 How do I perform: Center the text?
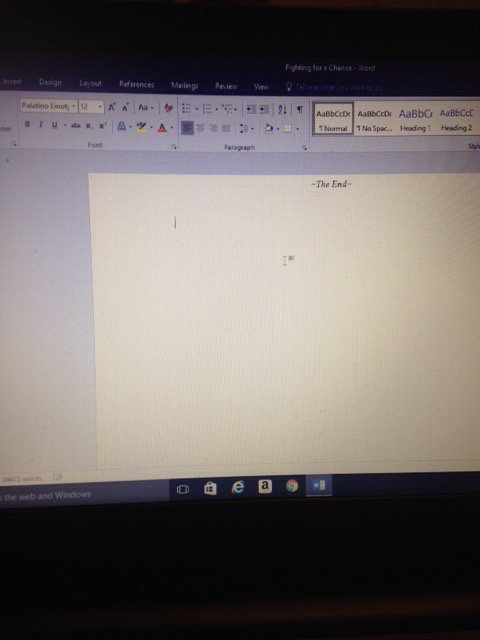tap(200, 129)
